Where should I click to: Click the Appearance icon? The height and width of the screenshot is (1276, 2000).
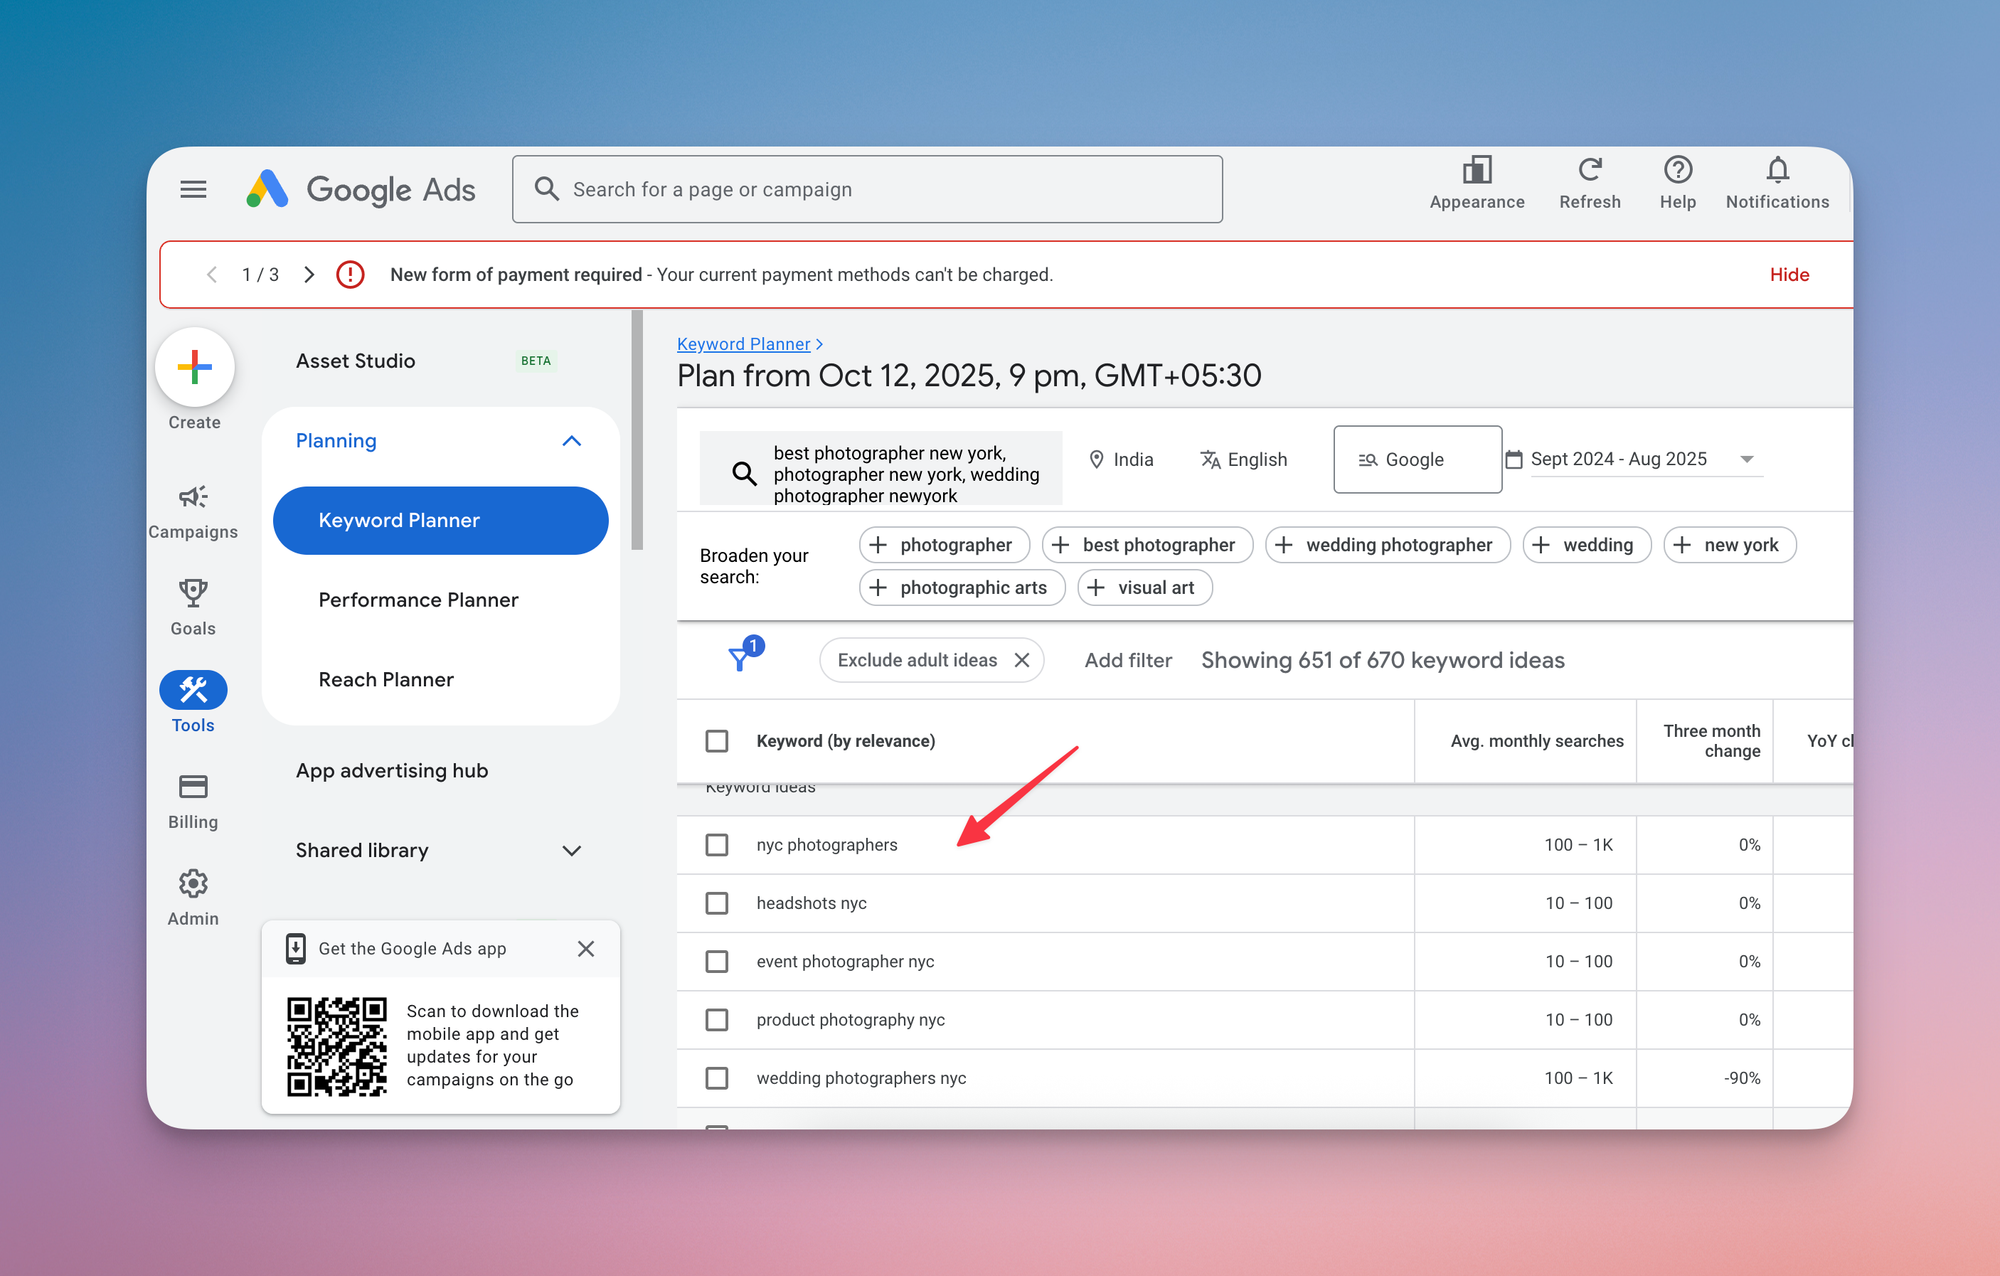click(1476, 171)
